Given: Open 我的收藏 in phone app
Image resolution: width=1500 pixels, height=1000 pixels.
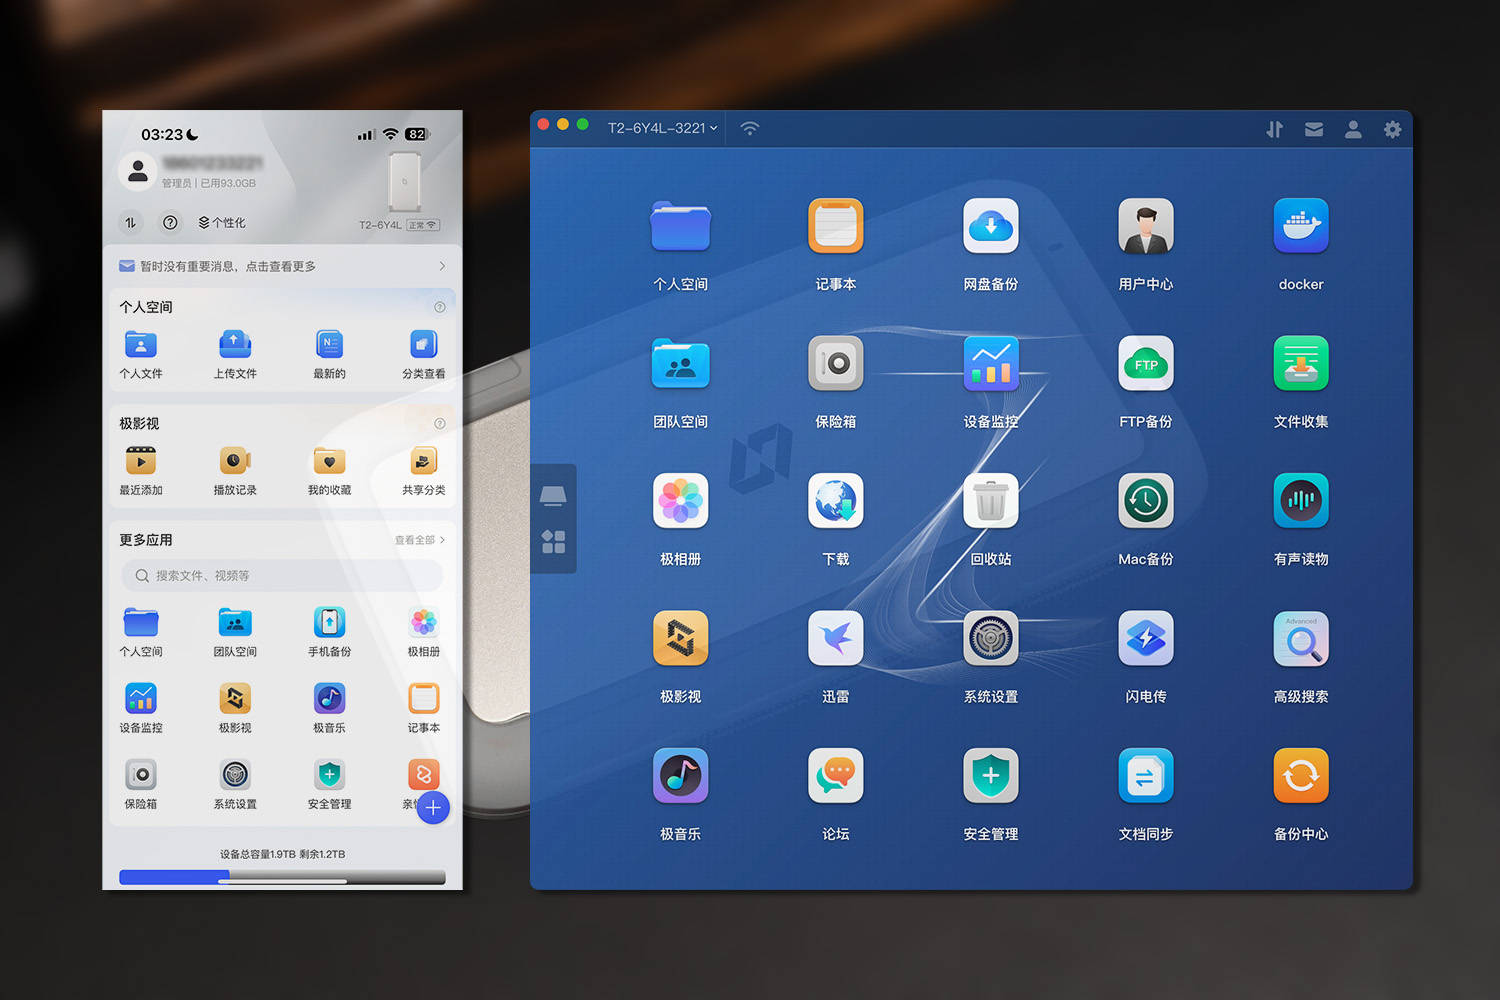Looking at the screenshot, I should (329, 461).
